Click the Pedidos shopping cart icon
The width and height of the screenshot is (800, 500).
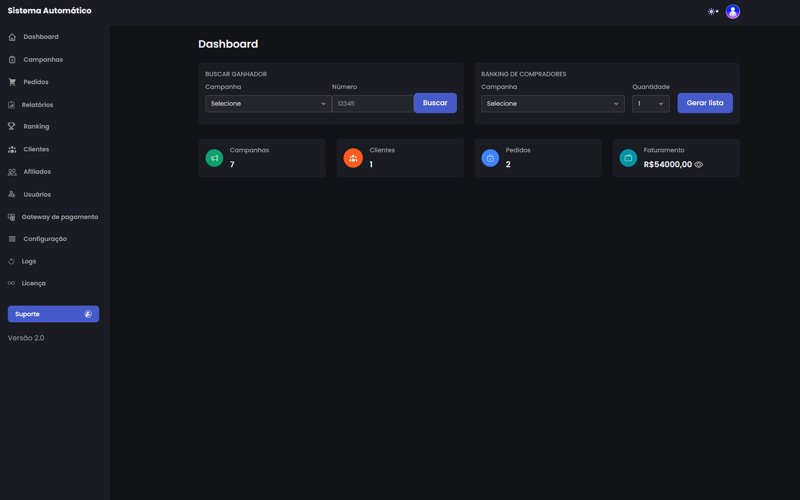[x=12, y=82]
